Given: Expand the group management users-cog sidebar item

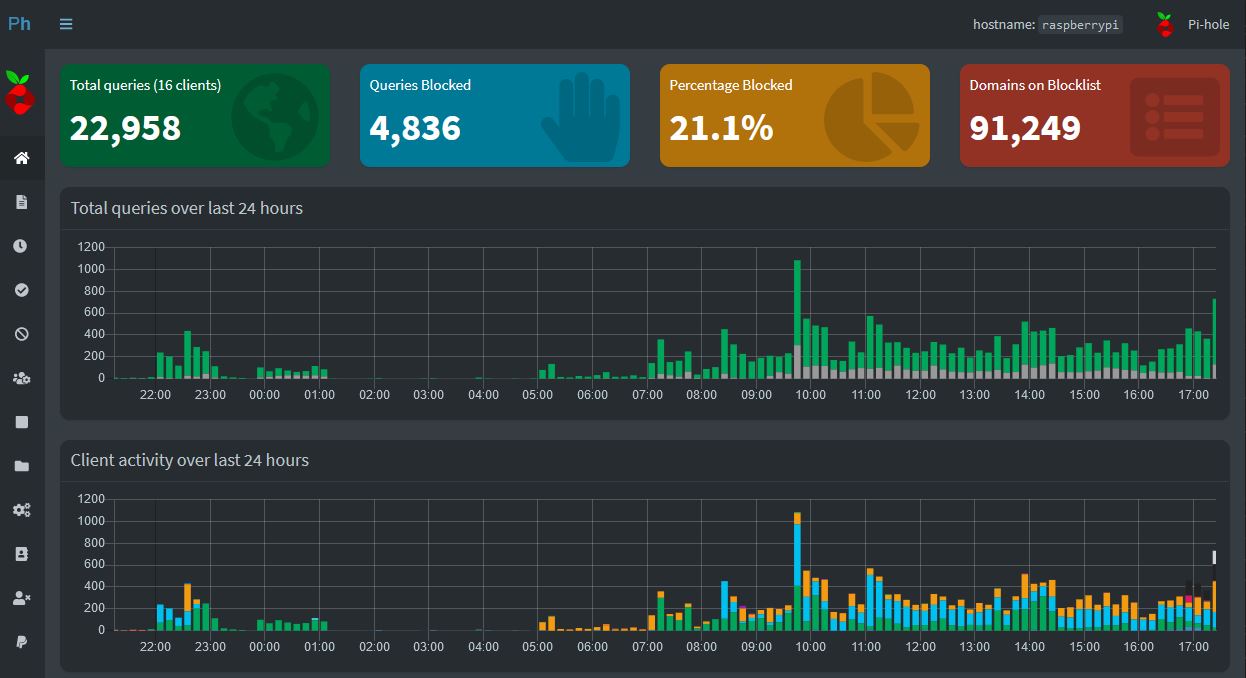Looking at the screenshot, I should [21, 378].
